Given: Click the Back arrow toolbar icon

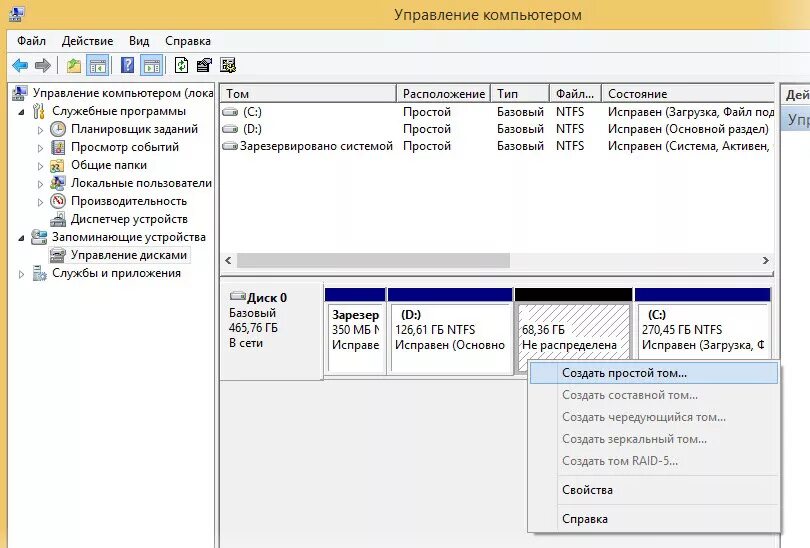Looking at the screenshot, I should click(x=20, y=66).
